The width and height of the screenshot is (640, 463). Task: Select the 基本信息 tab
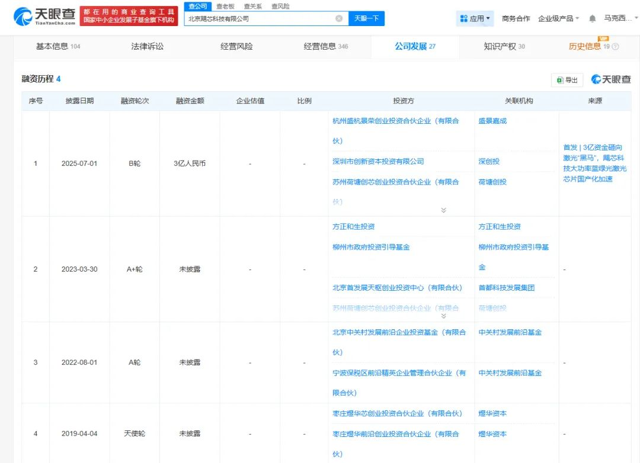pos(58,47)
